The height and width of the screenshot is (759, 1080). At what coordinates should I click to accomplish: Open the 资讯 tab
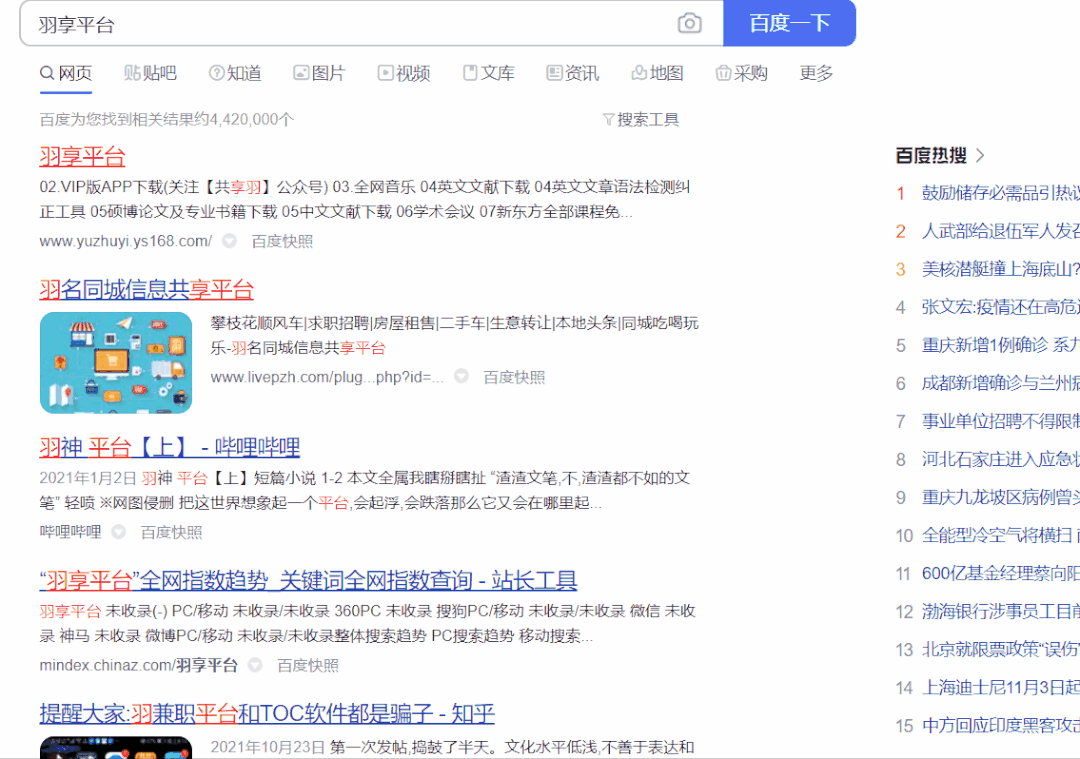point(572,73)
